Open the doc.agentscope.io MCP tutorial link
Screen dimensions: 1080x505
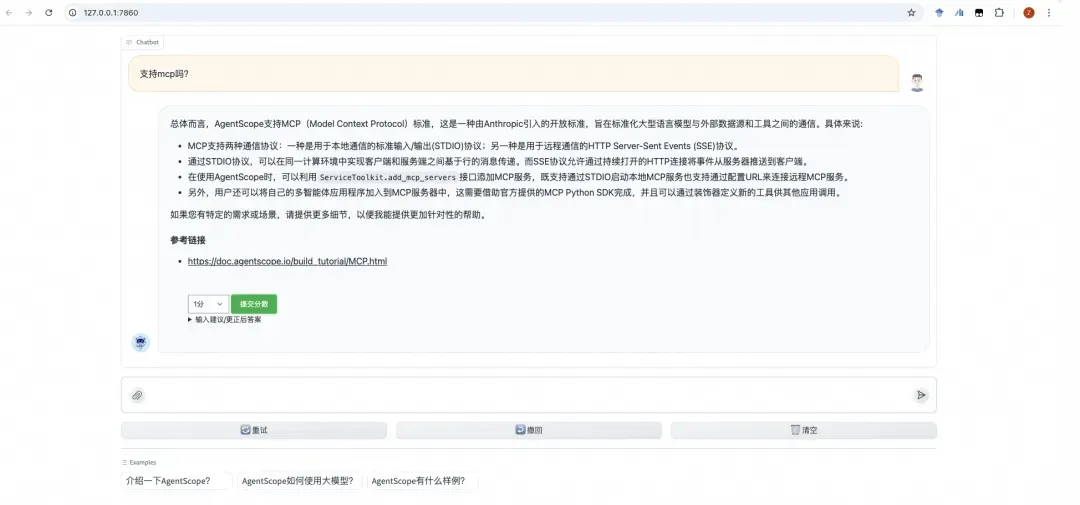tap(287, 261)
